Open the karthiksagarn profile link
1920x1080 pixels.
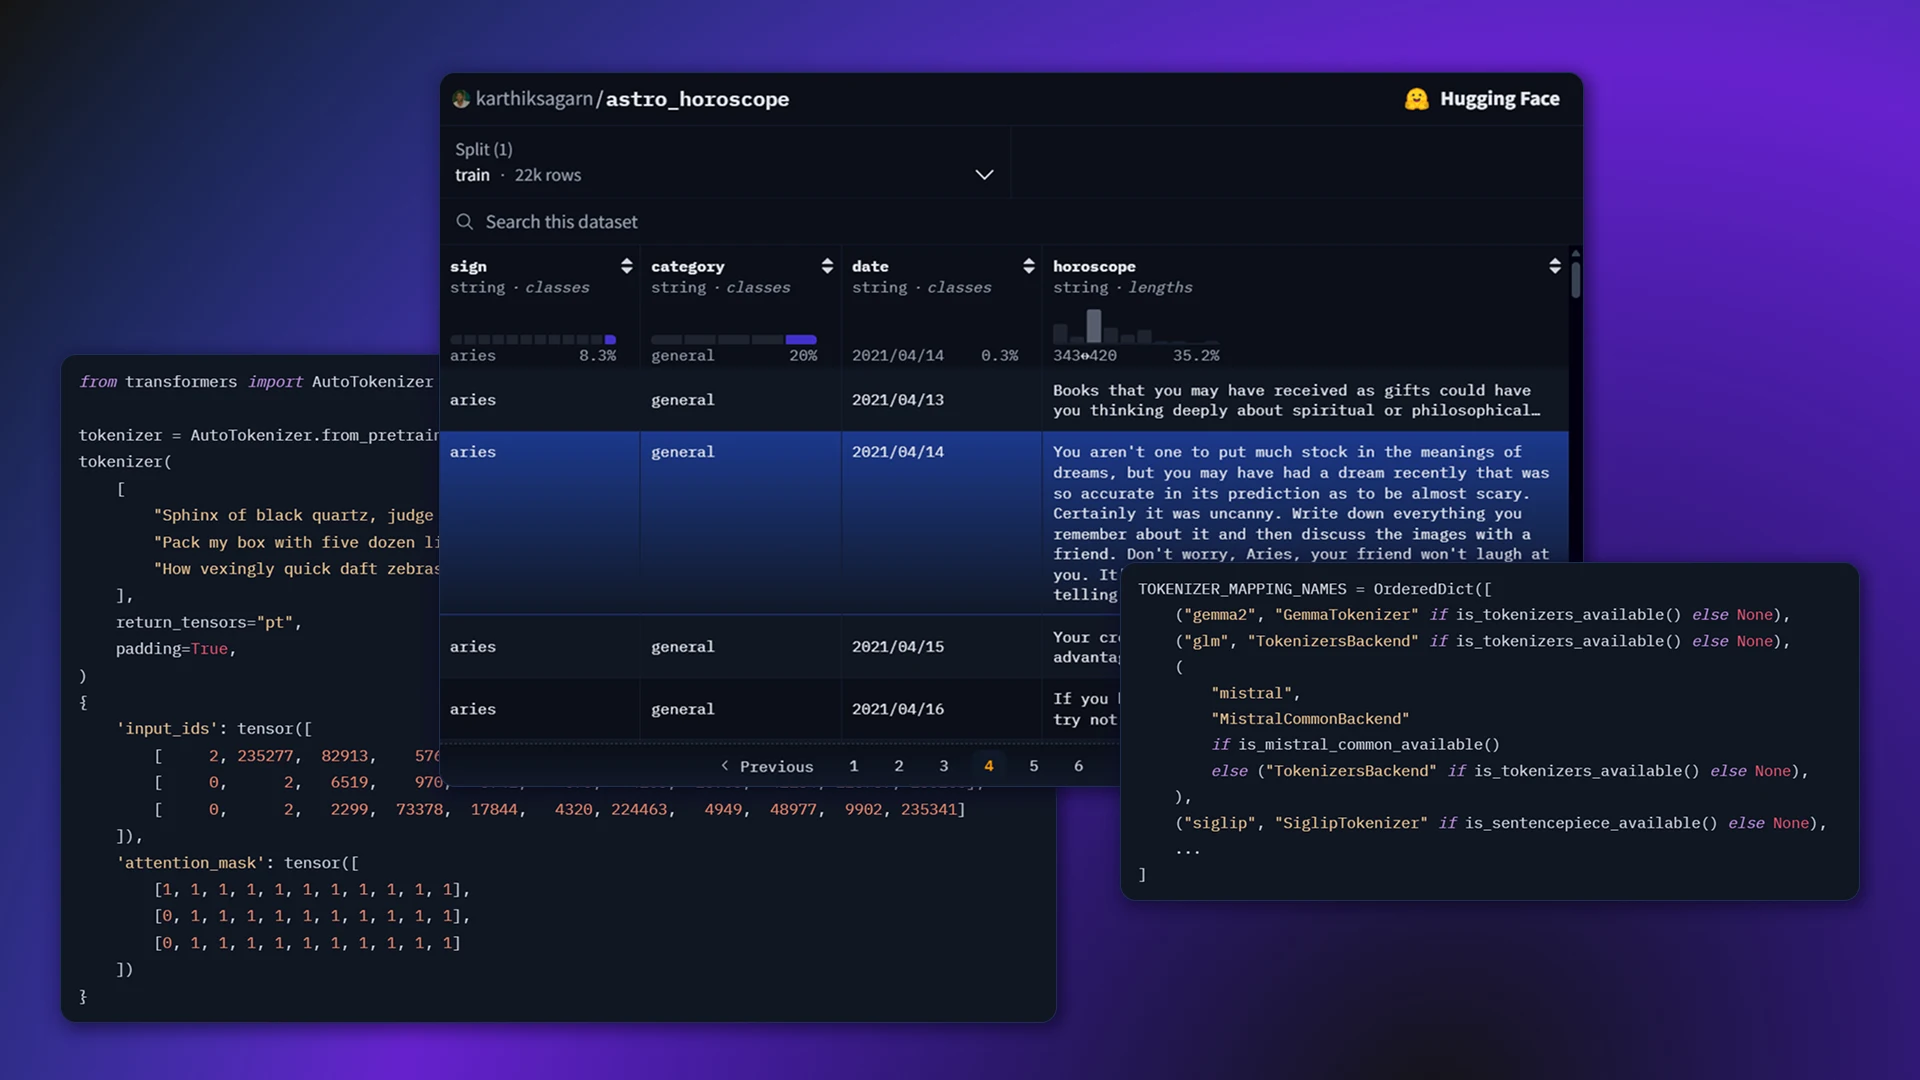tap(534, 99)
